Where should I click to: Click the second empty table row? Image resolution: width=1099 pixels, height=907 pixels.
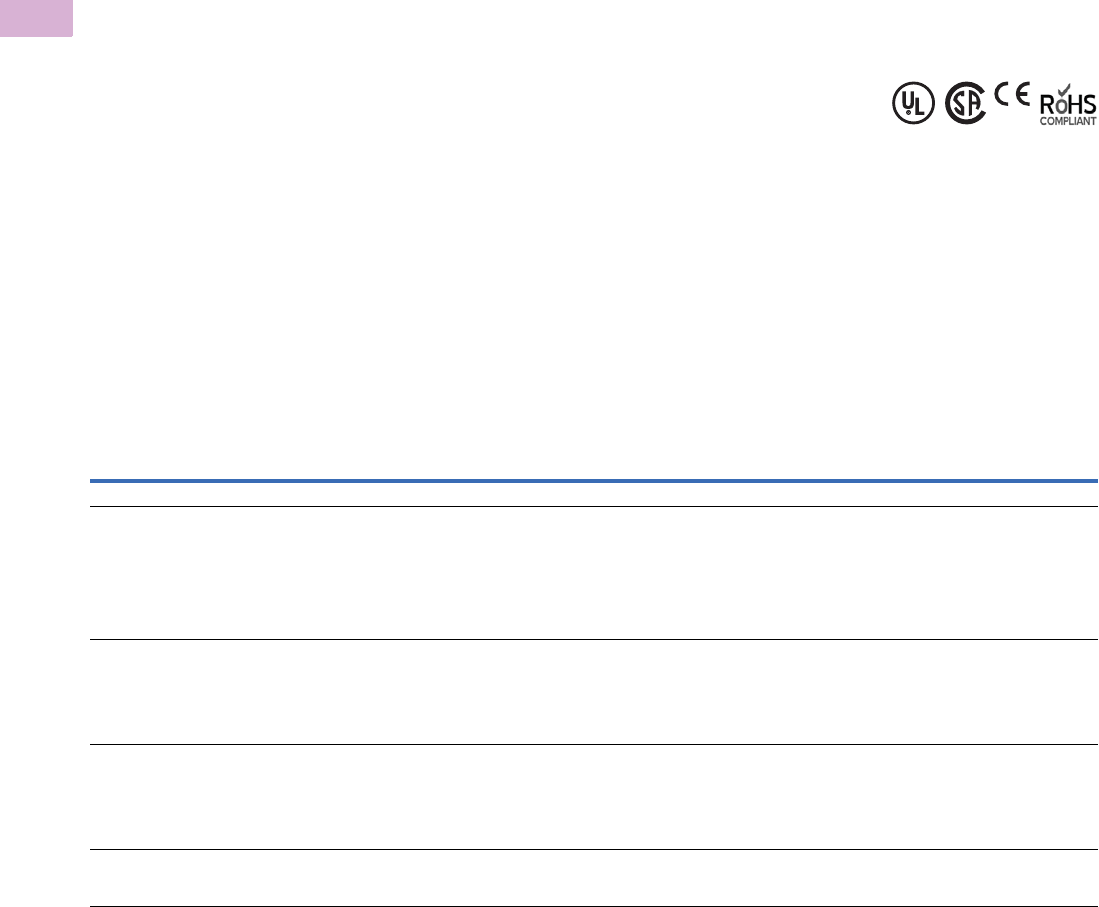pos(594,692)
